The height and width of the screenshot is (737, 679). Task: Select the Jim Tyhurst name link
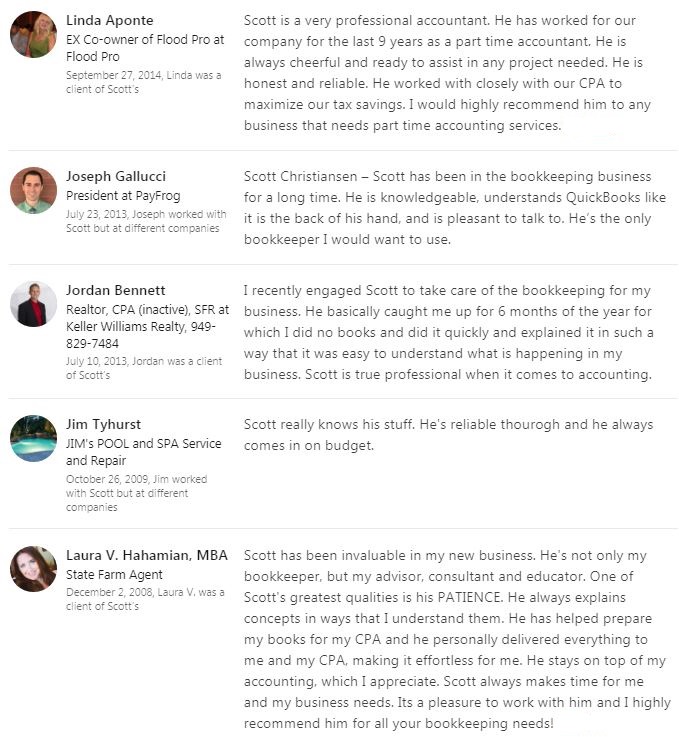click(103, 424)
